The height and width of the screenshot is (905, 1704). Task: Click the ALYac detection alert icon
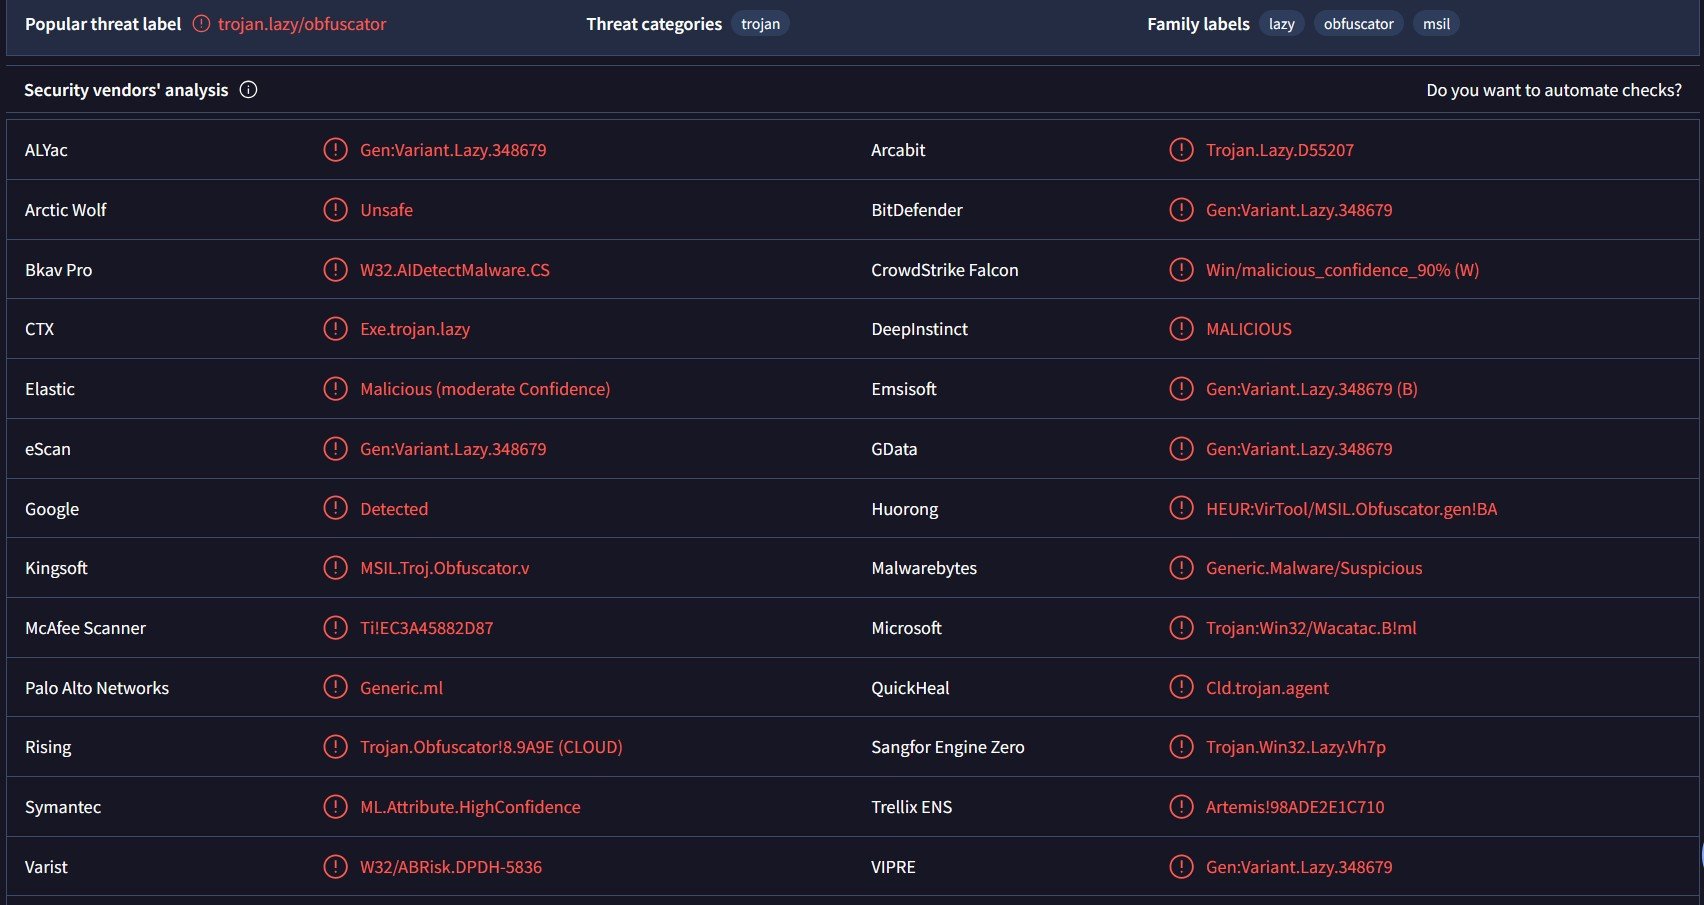[x=335, y=150]
